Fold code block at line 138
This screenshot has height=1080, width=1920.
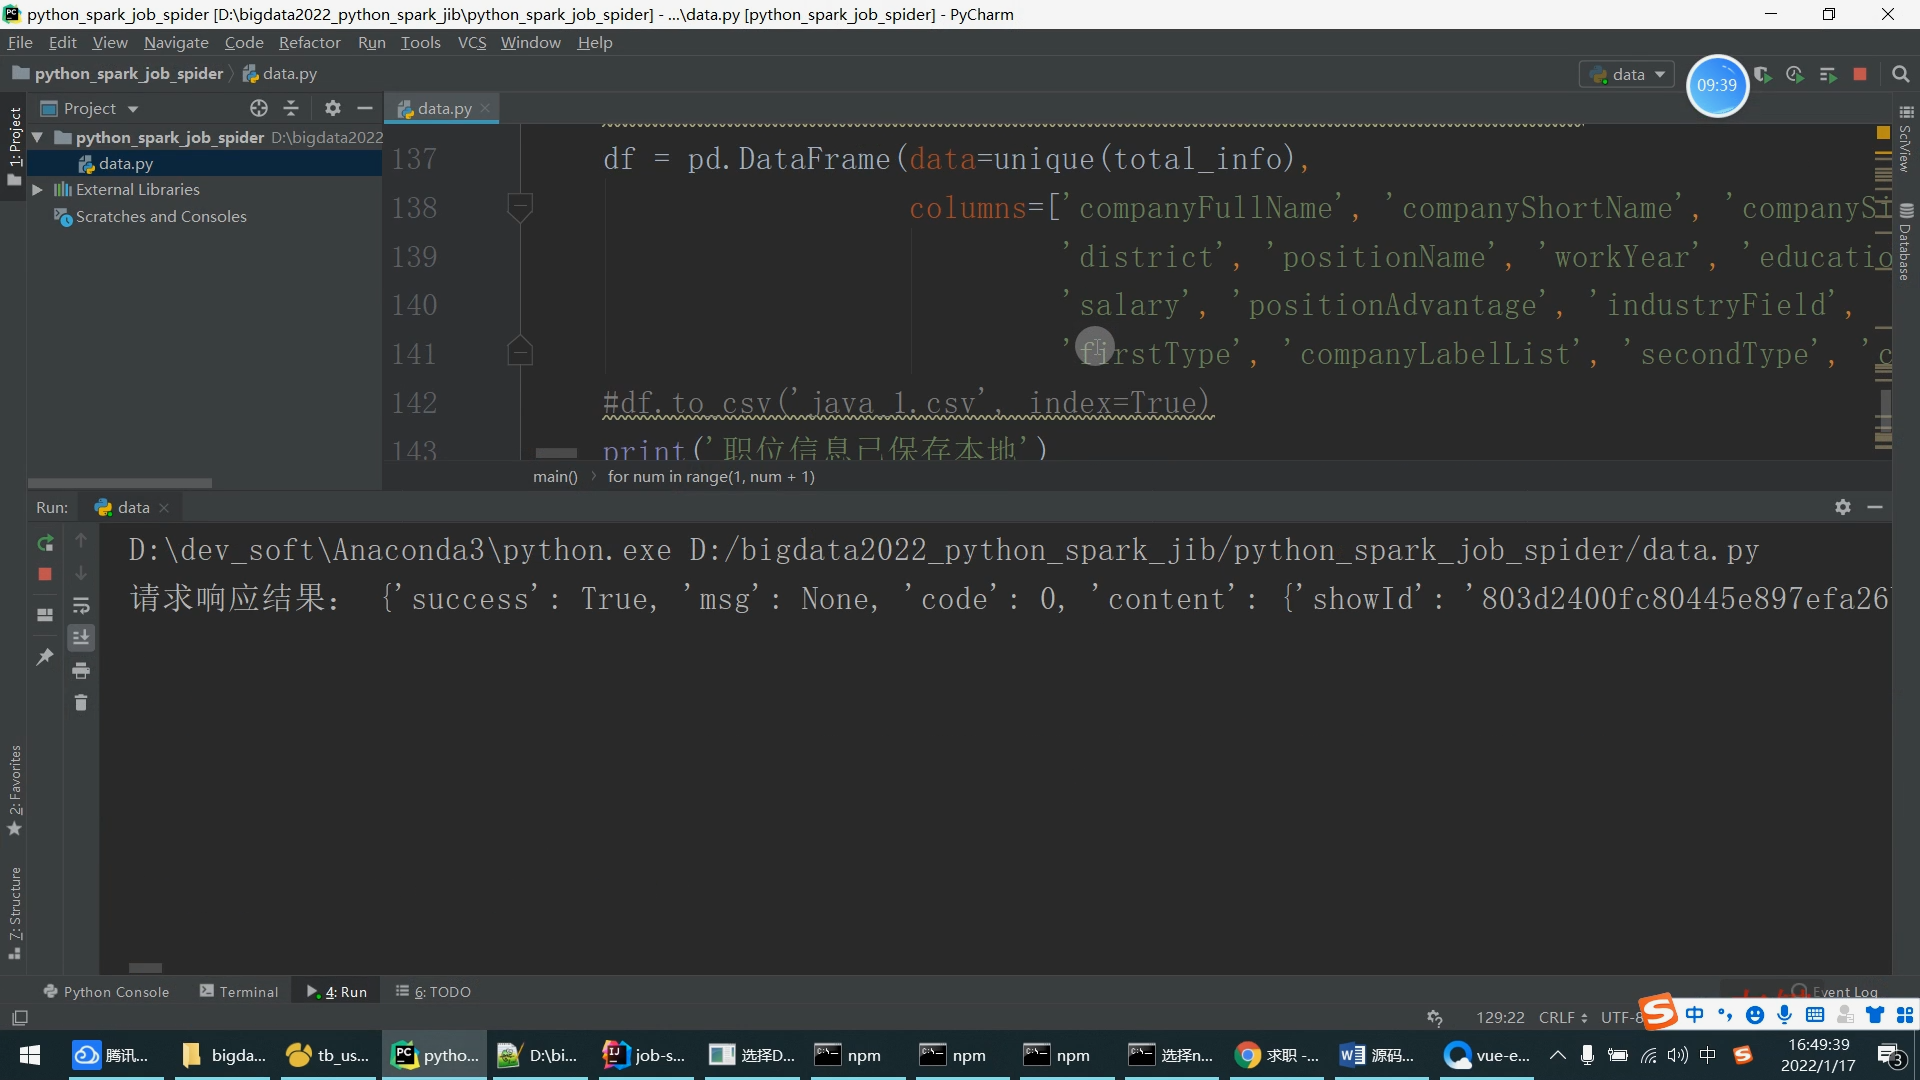point(520,207)
